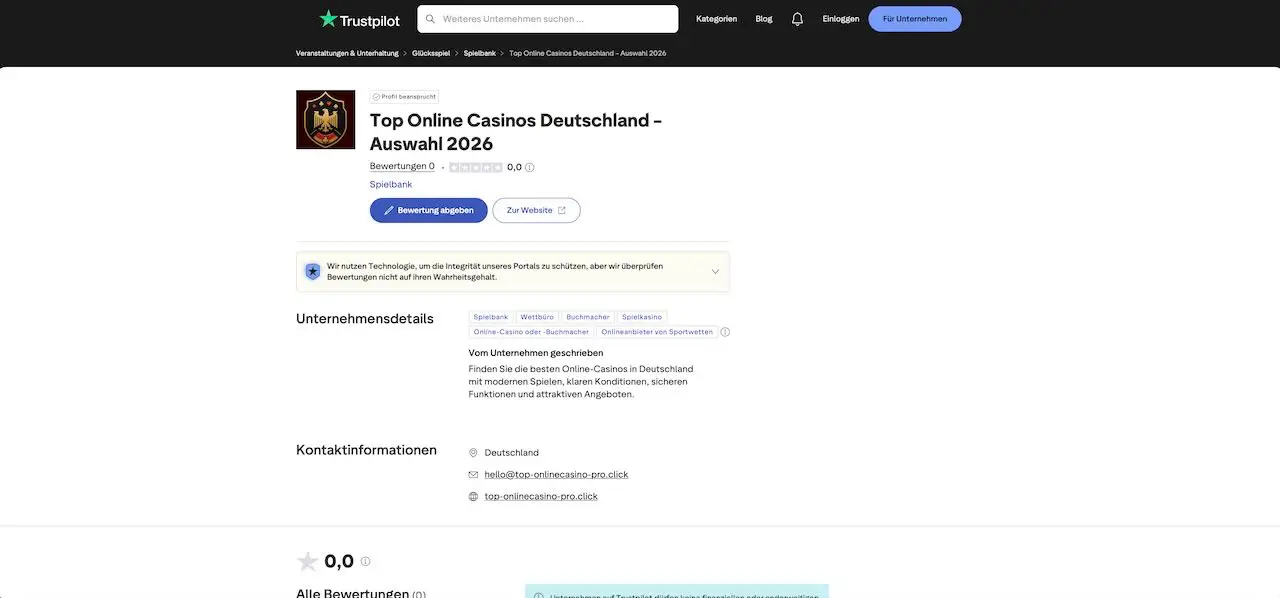
Task: Click the Für Unternehmen button
Action: coord(915,19)
